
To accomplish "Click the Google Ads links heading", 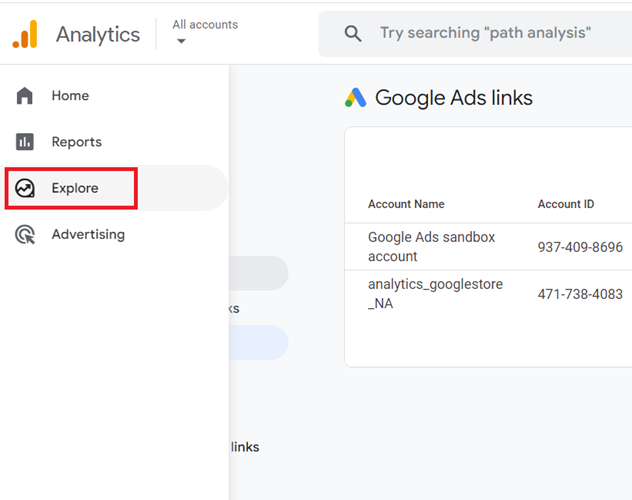I will (454, 98).
